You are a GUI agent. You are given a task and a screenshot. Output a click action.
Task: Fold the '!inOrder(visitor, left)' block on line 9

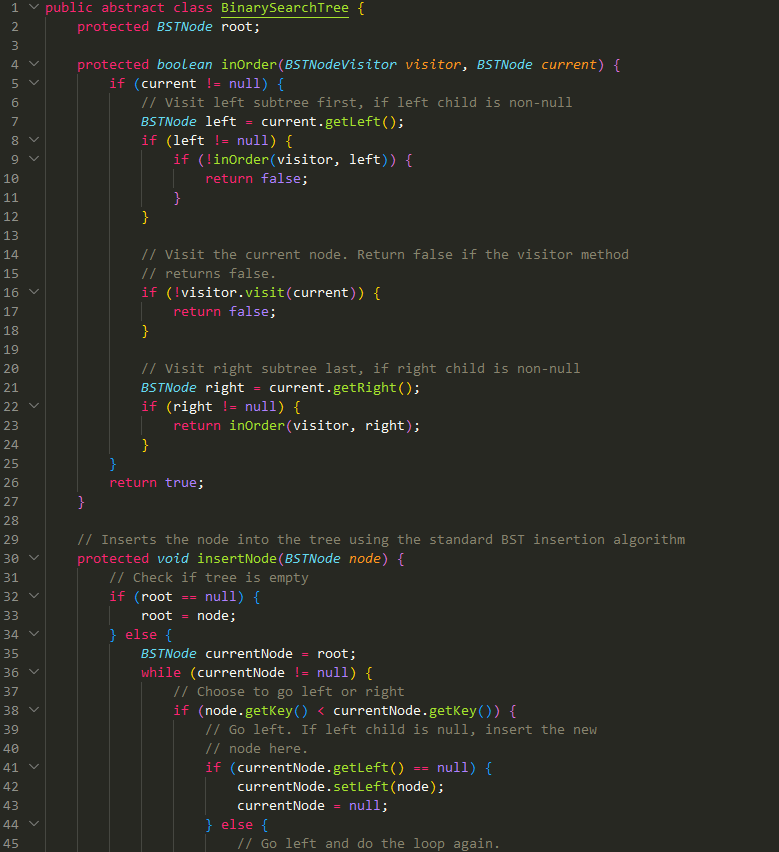(x=34, y=159)
